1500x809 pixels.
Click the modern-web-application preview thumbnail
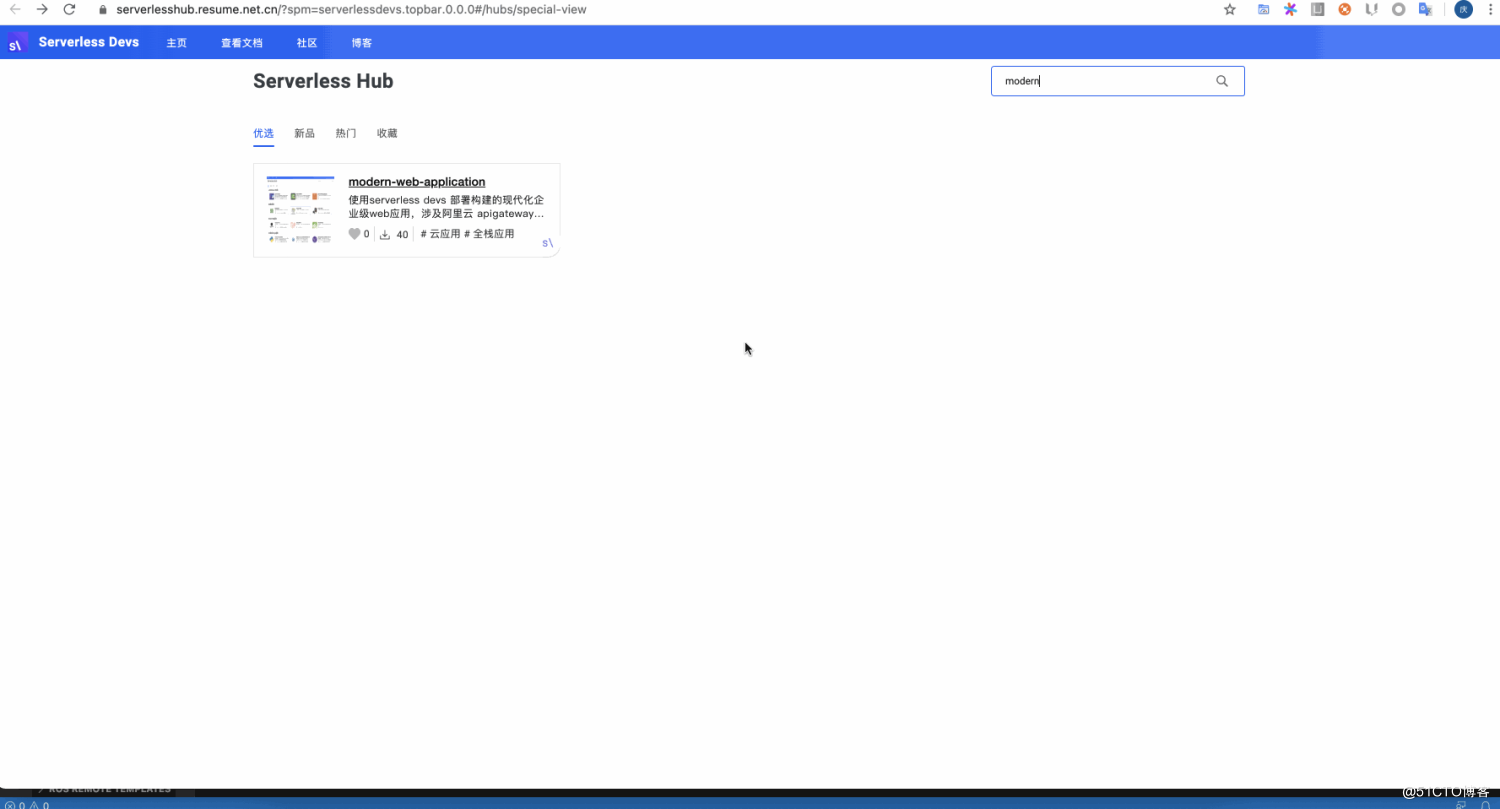click(x=300, y=210)
